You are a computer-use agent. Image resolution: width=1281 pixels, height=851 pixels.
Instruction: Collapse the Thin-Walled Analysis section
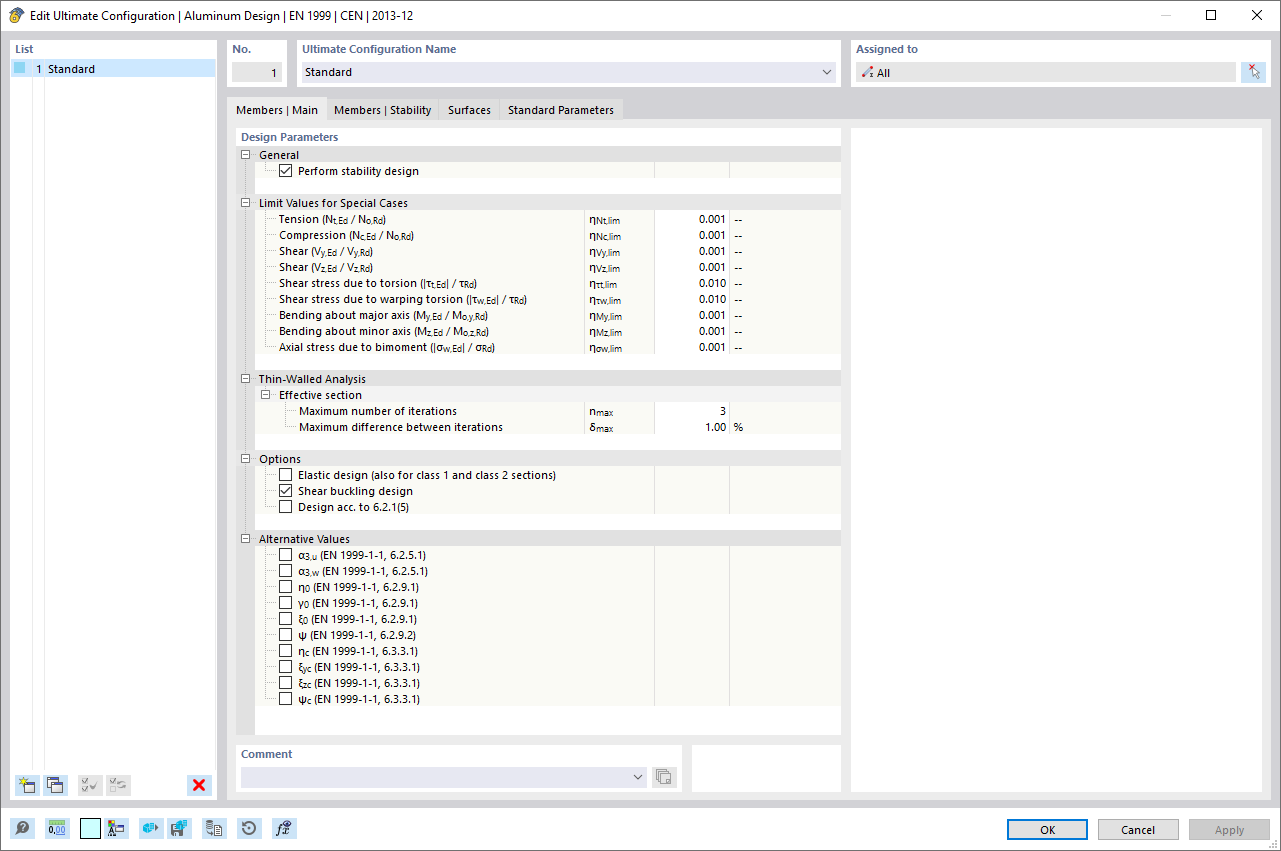[245, 378]
